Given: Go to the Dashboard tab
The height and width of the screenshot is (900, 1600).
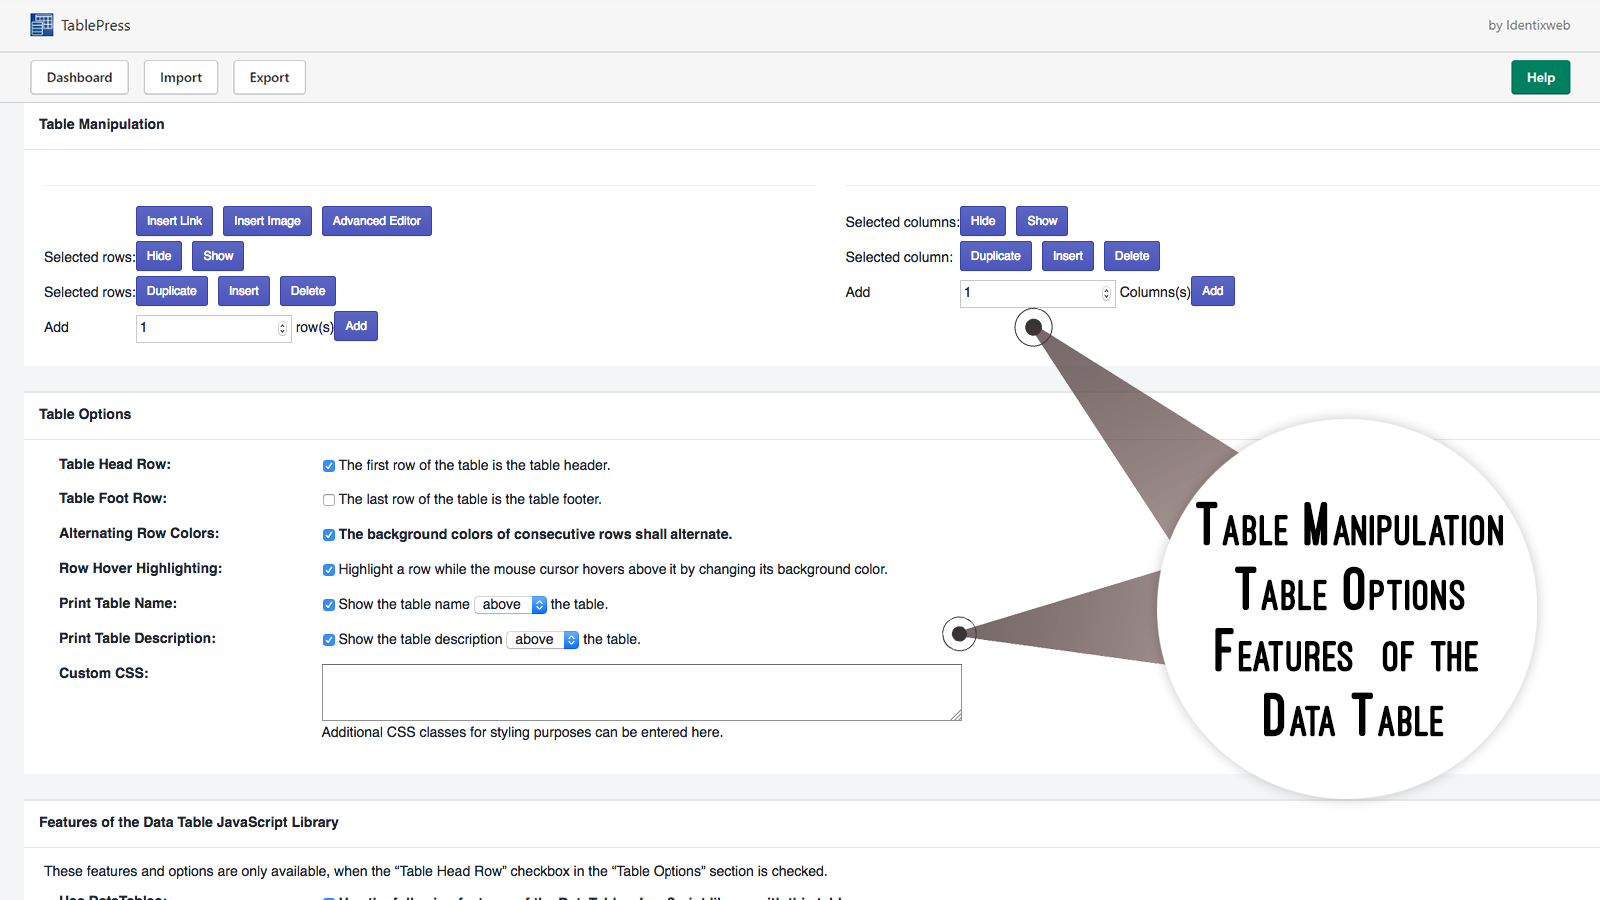Looking at the screenshot, I should (79, 77).
